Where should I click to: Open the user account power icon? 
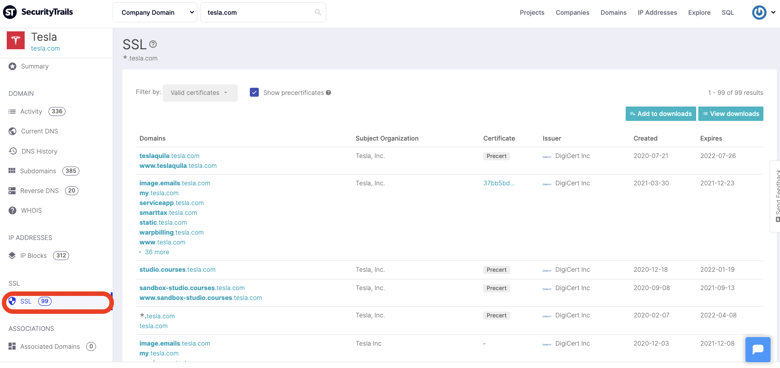759,12
